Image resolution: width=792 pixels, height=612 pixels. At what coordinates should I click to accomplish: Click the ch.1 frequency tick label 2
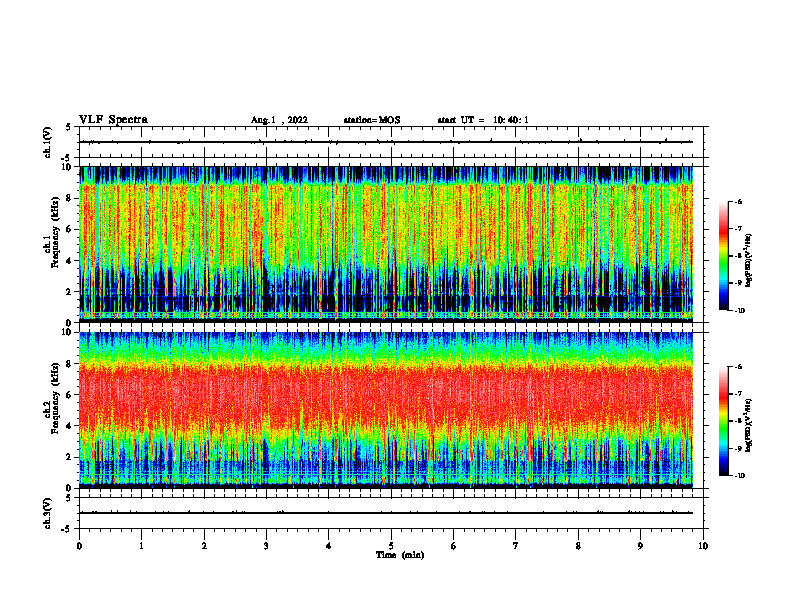(70, 292)
